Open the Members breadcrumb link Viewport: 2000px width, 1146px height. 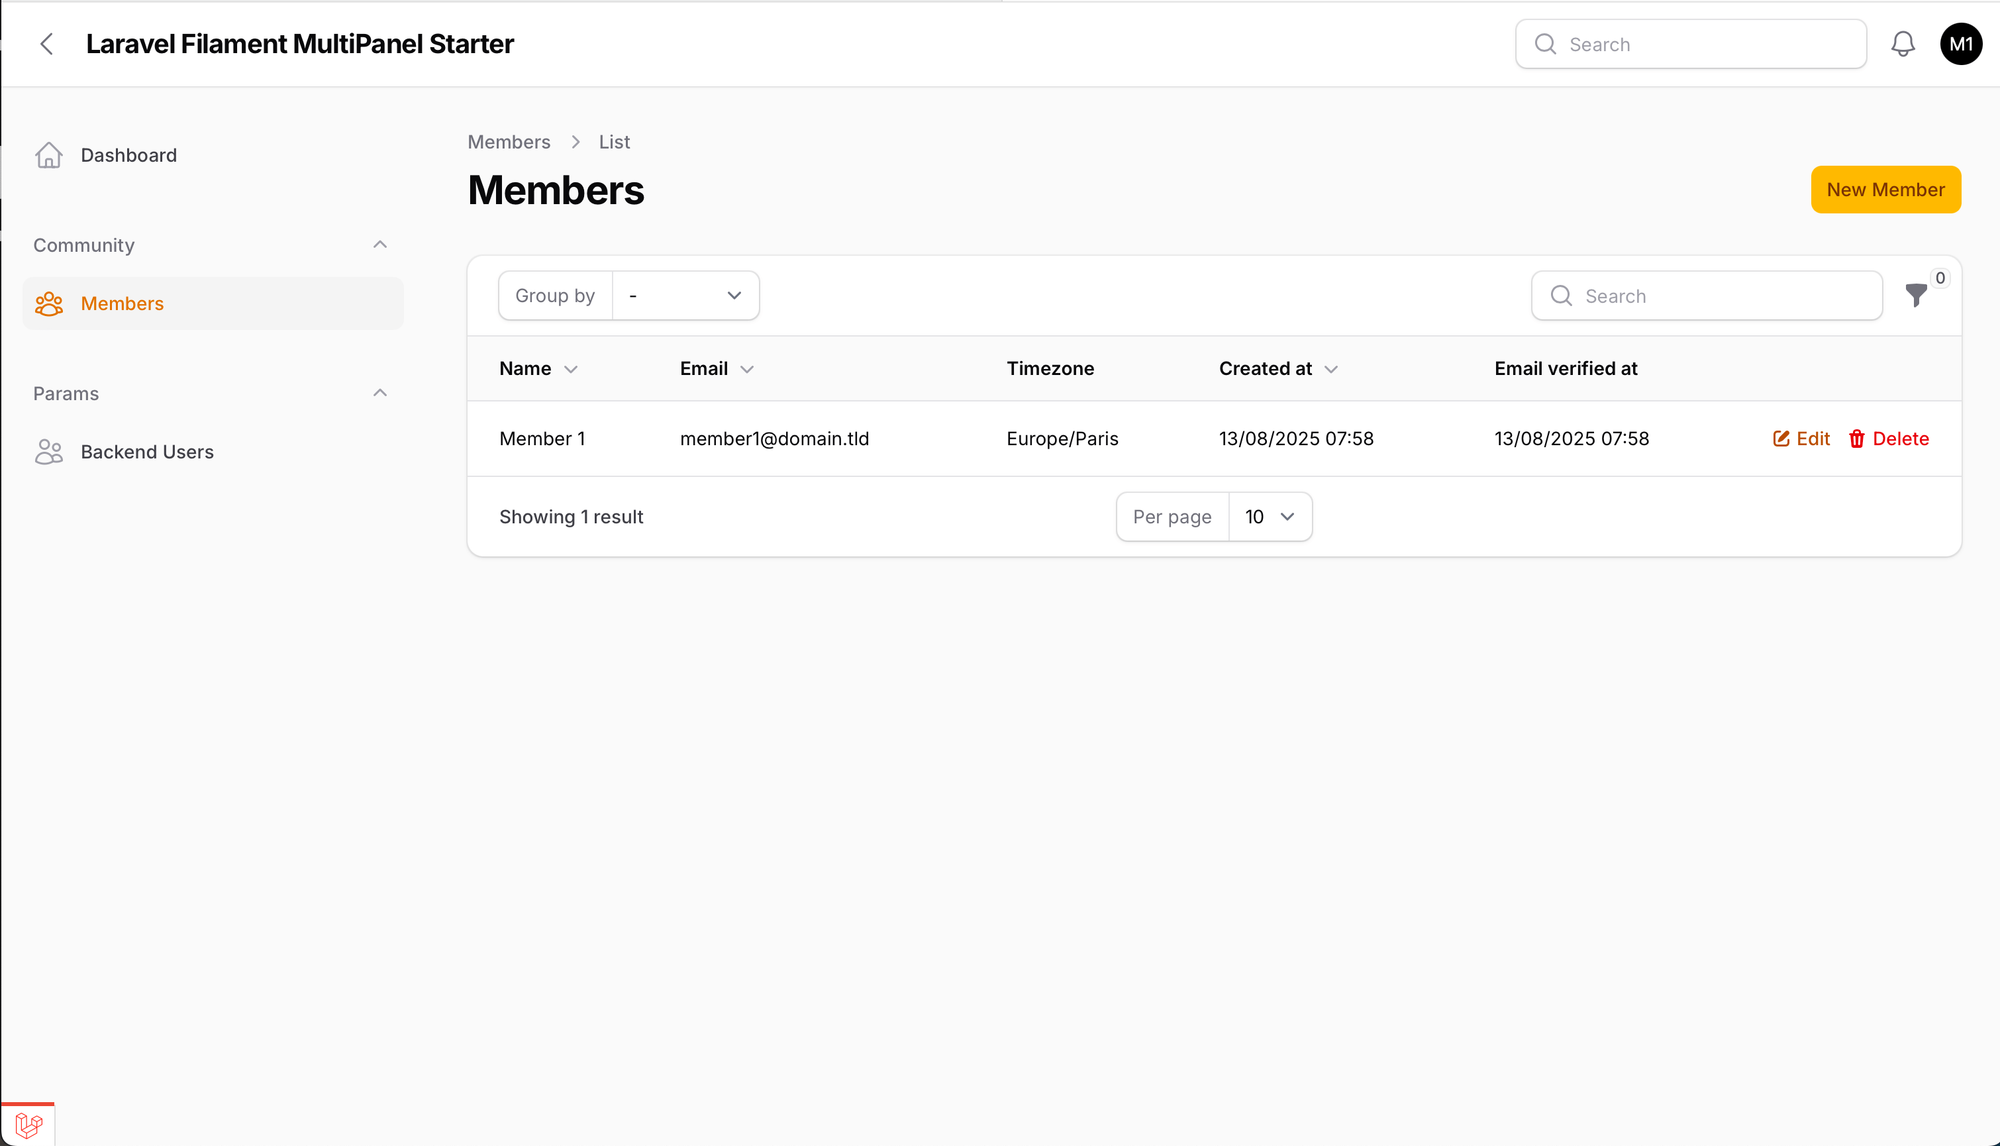(x=508, y=141)
